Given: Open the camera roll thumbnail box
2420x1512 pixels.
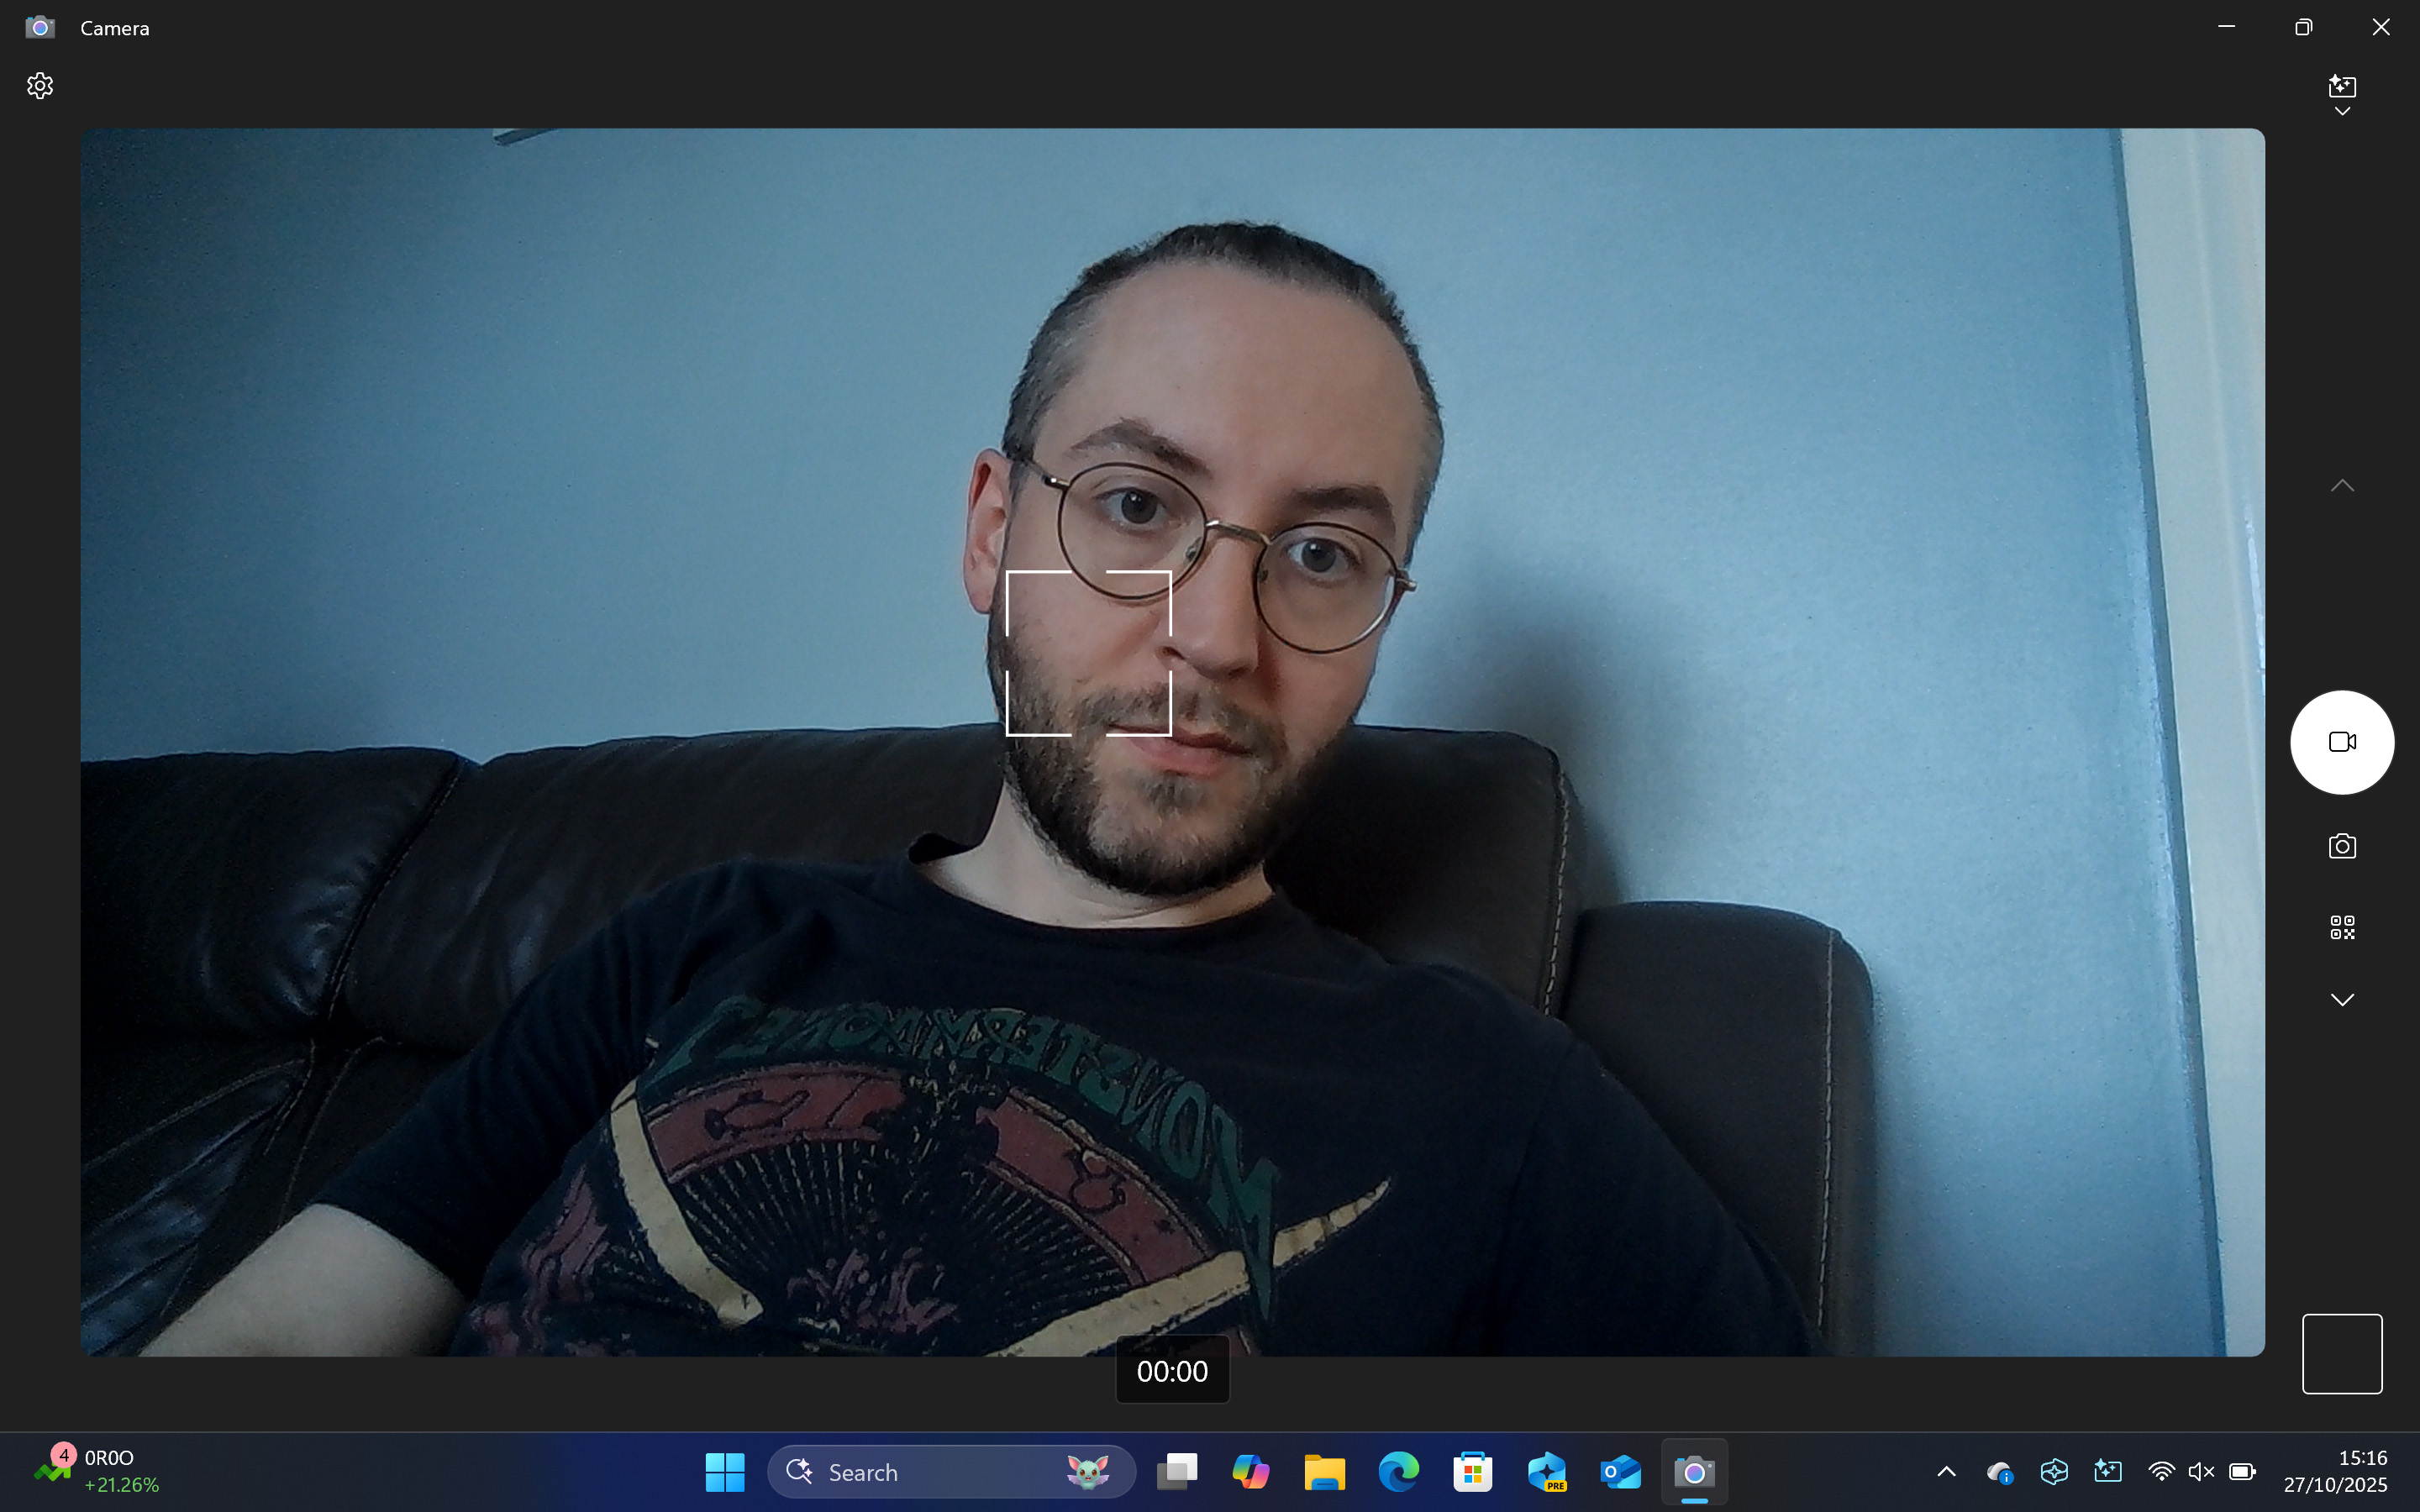Looking at the screenshot, I should tap(2342, 1353).
